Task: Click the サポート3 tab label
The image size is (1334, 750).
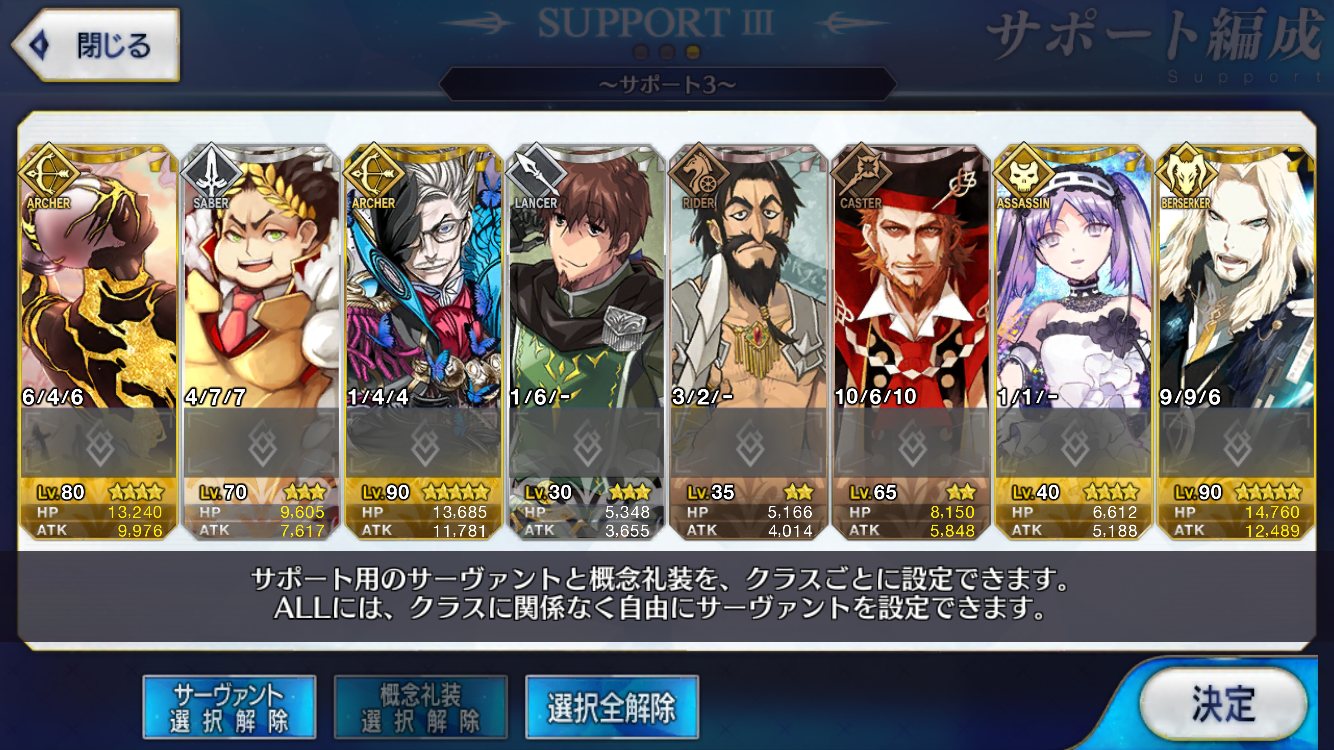Action: click(667, 85)
